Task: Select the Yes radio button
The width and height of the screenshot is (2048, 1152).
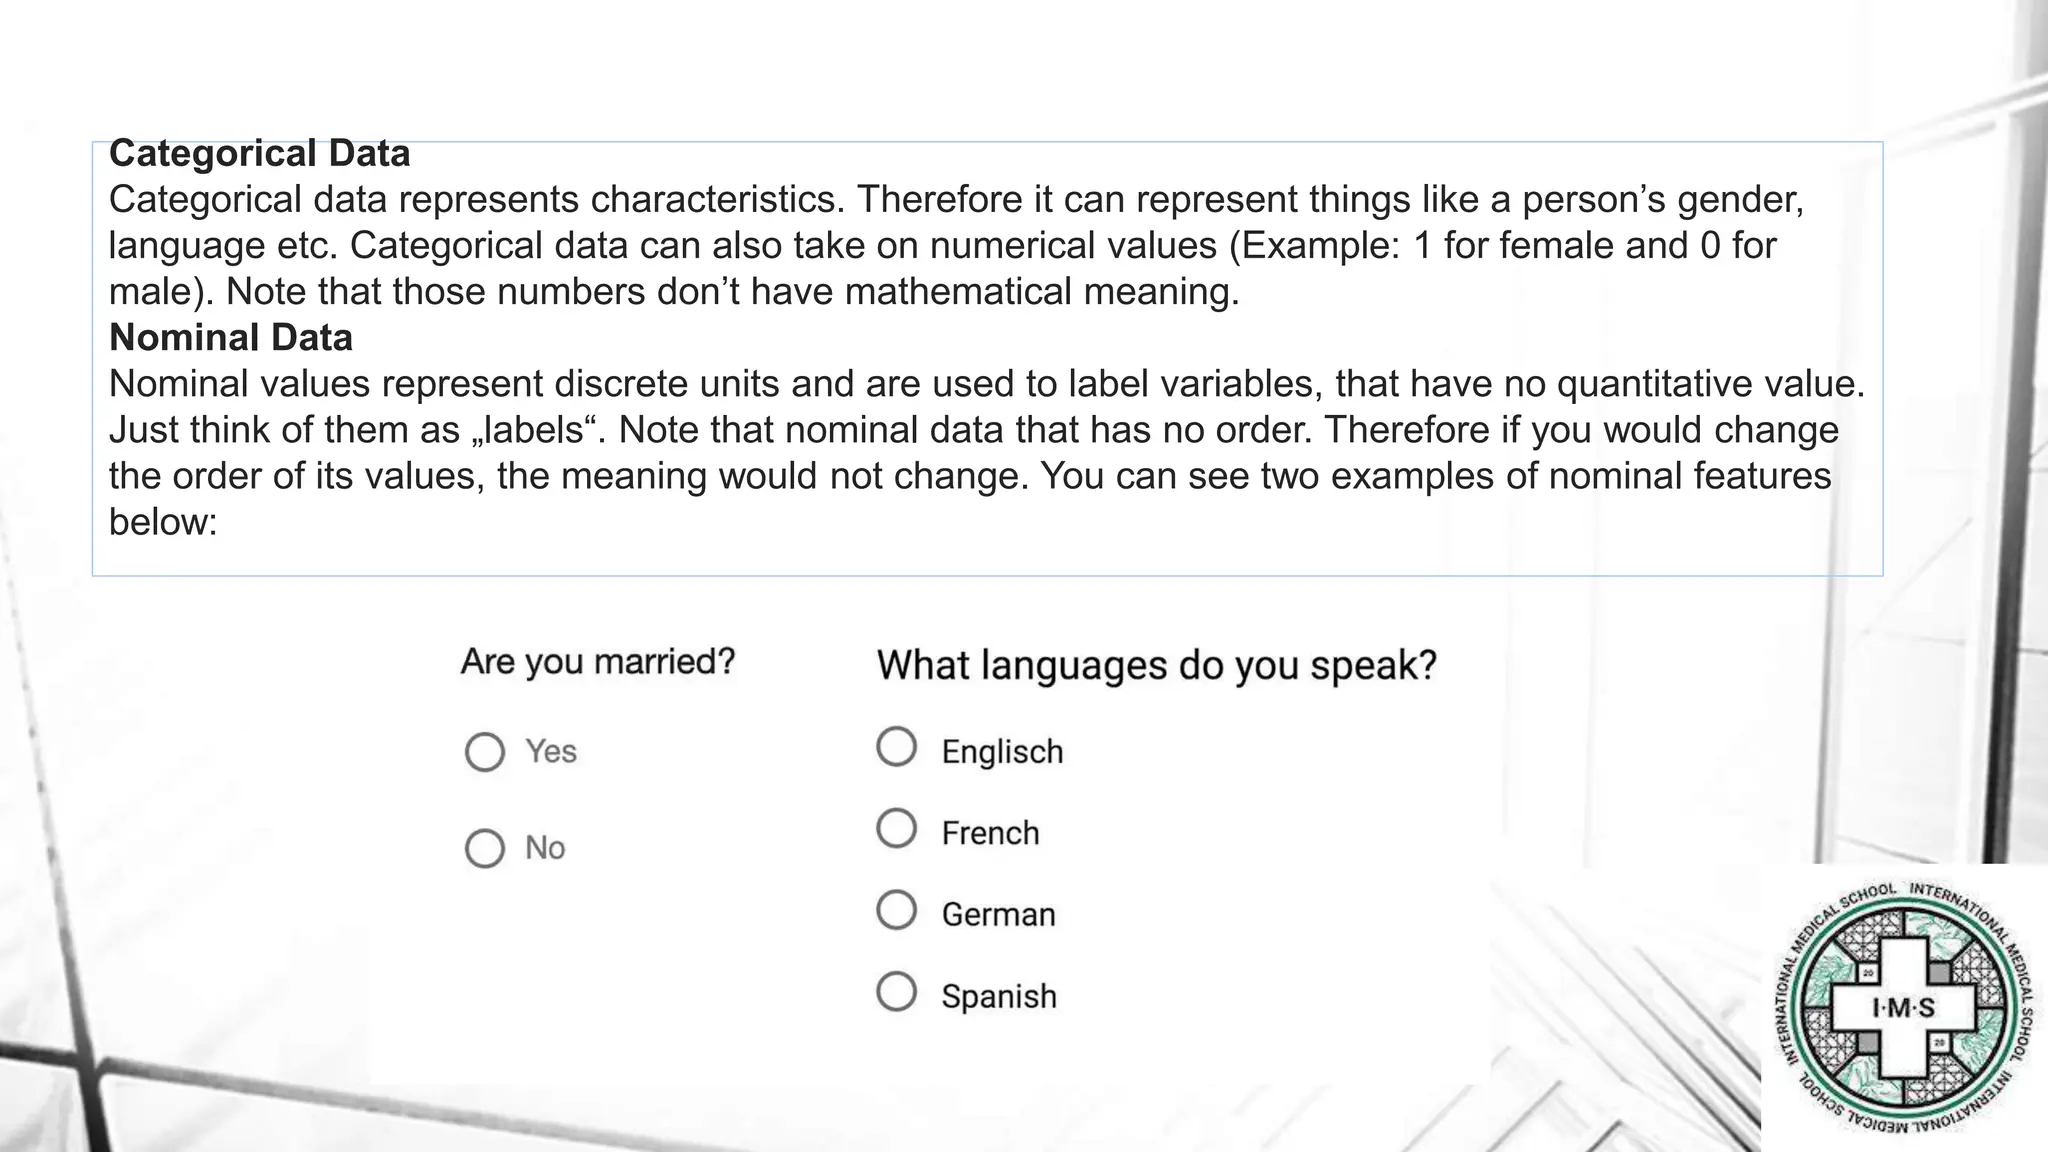Action: (485, 752)
